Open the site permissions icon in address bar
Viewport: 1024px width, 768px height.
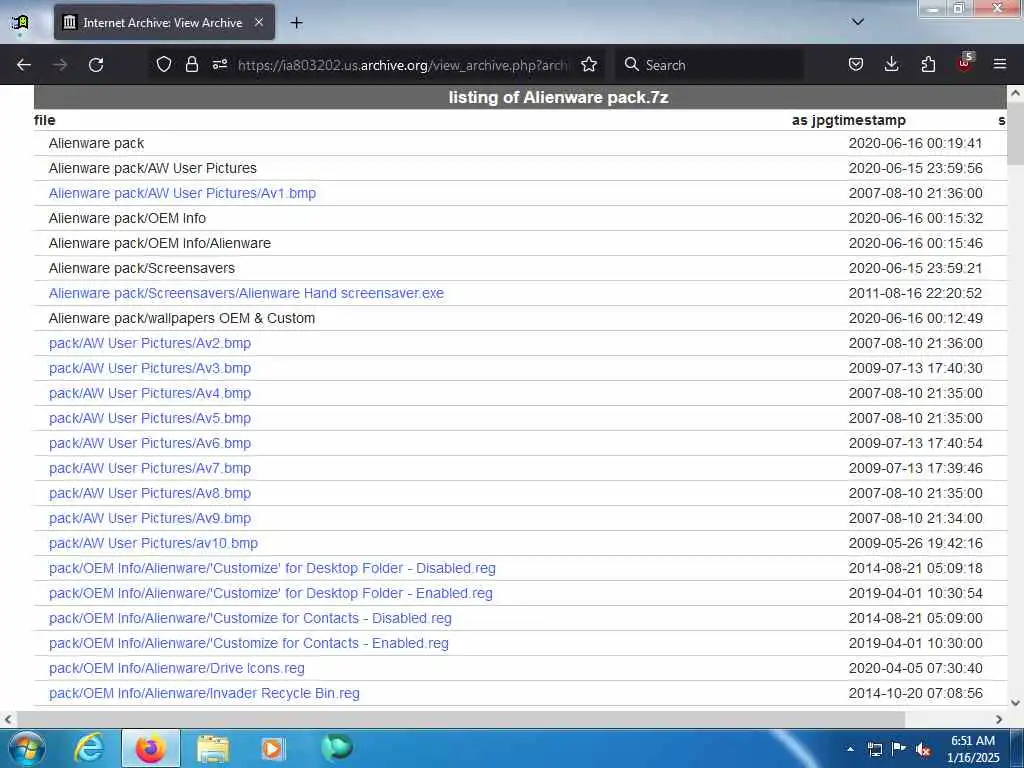click(x=220, y=64)
